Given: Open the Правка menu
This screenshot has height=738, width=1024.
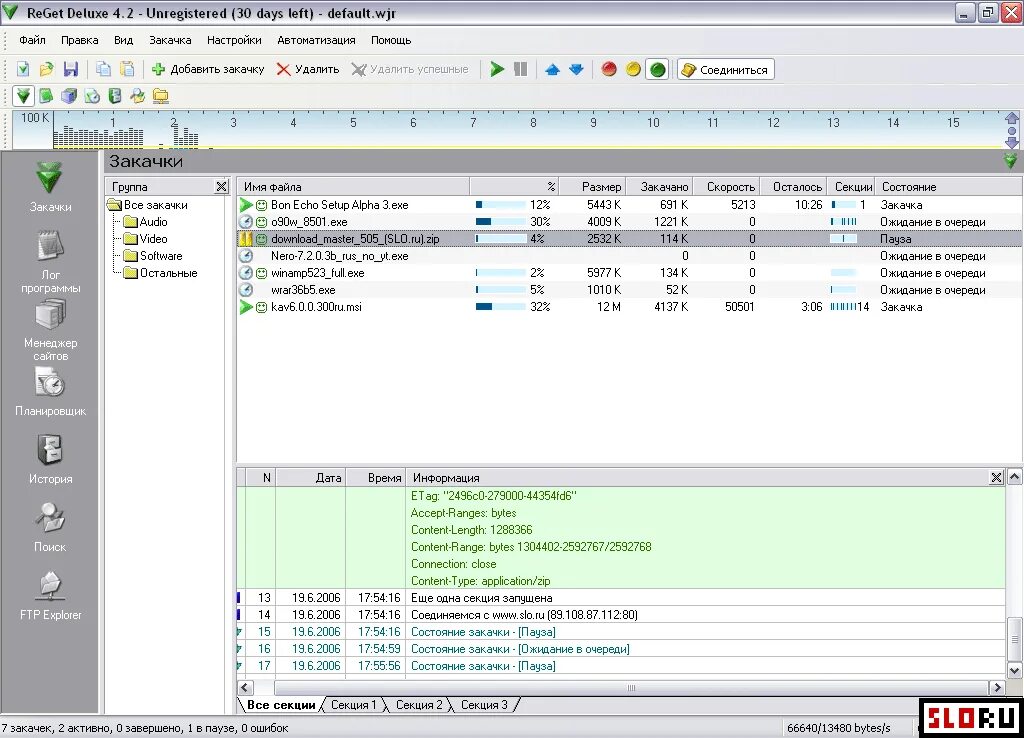Looking at the screenshot, I should tap(80, 40).
